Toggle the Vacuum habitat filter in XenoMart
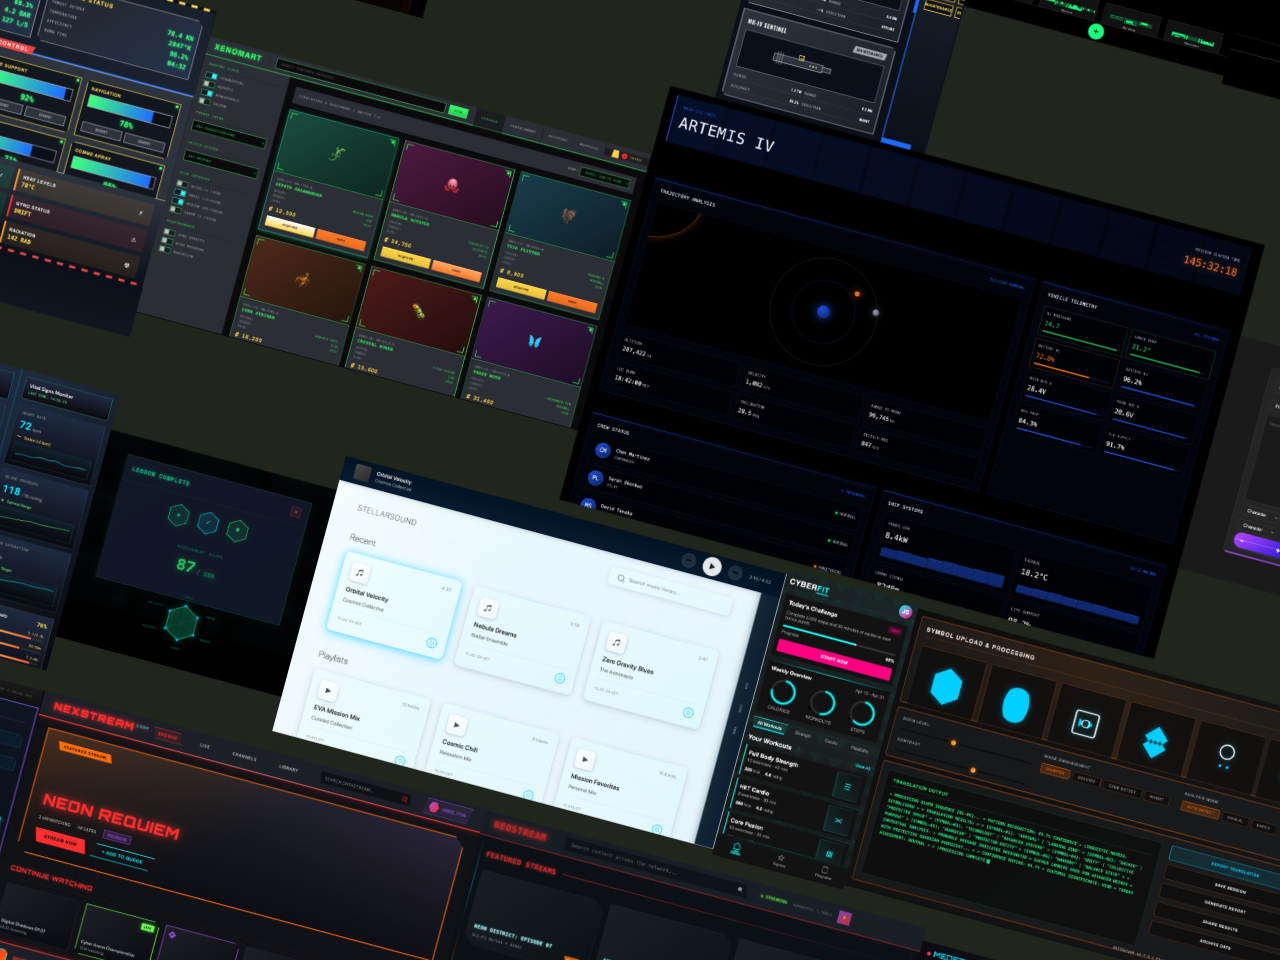 coord(205,103)
